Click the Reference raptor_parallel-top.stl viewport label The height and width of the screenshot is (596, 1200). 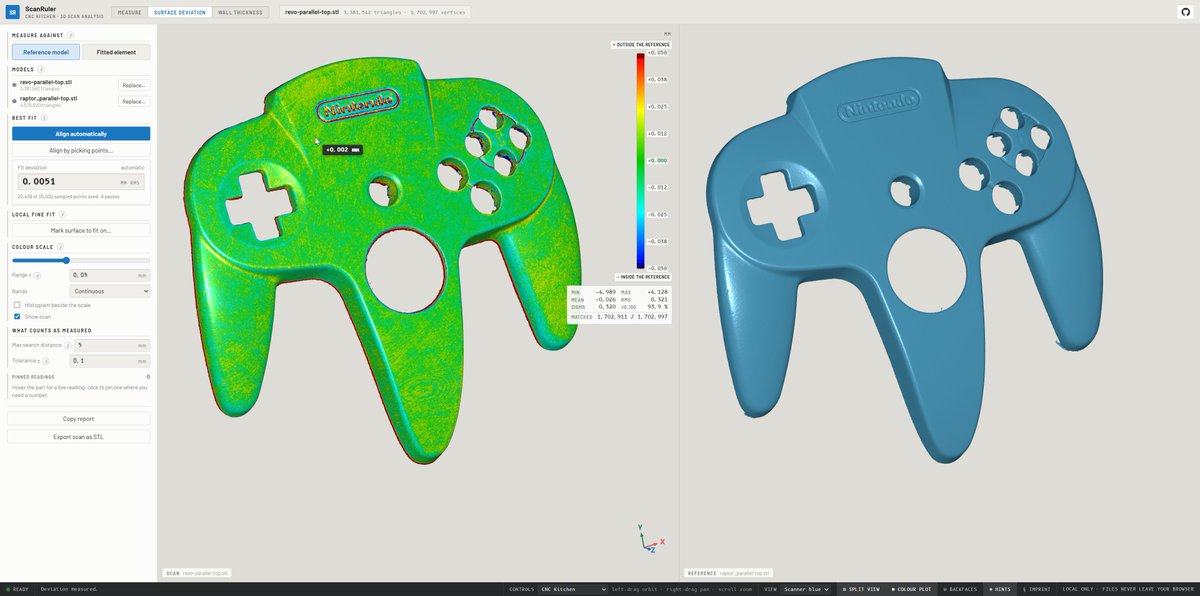pos(726,573)
